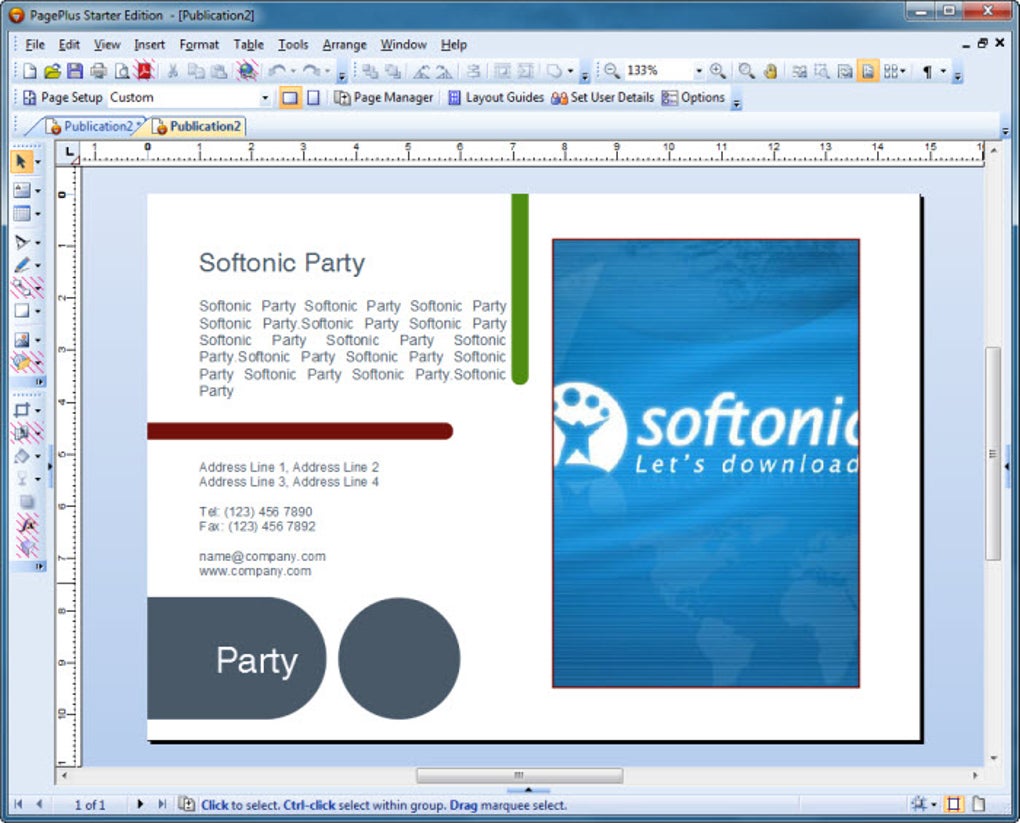Click the New Publication icon
The image size is (1020, 823).
pyautogui.click(x=29, y=71)
